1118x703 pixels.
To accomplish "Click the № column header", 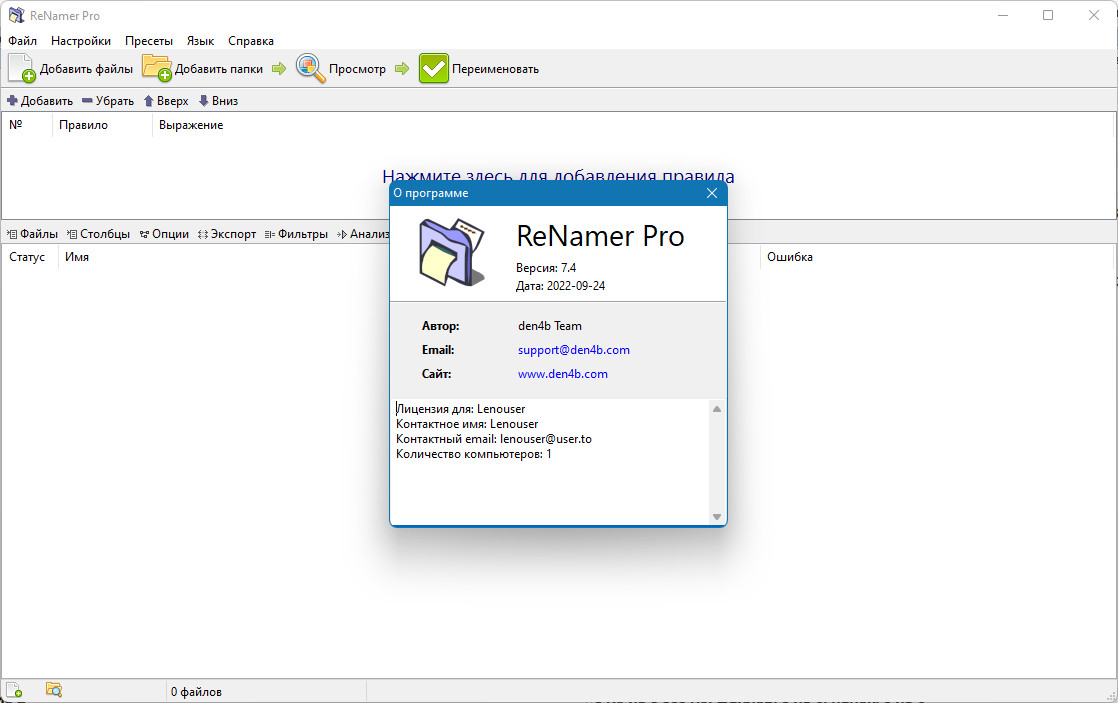I will (x=26, y=125).
